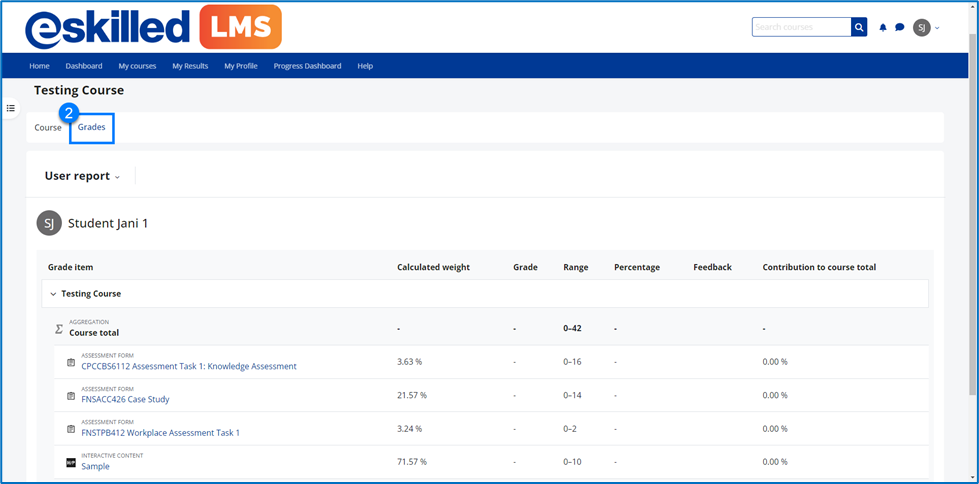The width and height of the screenshot is (979, 484).
Task: Click the 71.57 % weight value
Action: coord(412,462)
